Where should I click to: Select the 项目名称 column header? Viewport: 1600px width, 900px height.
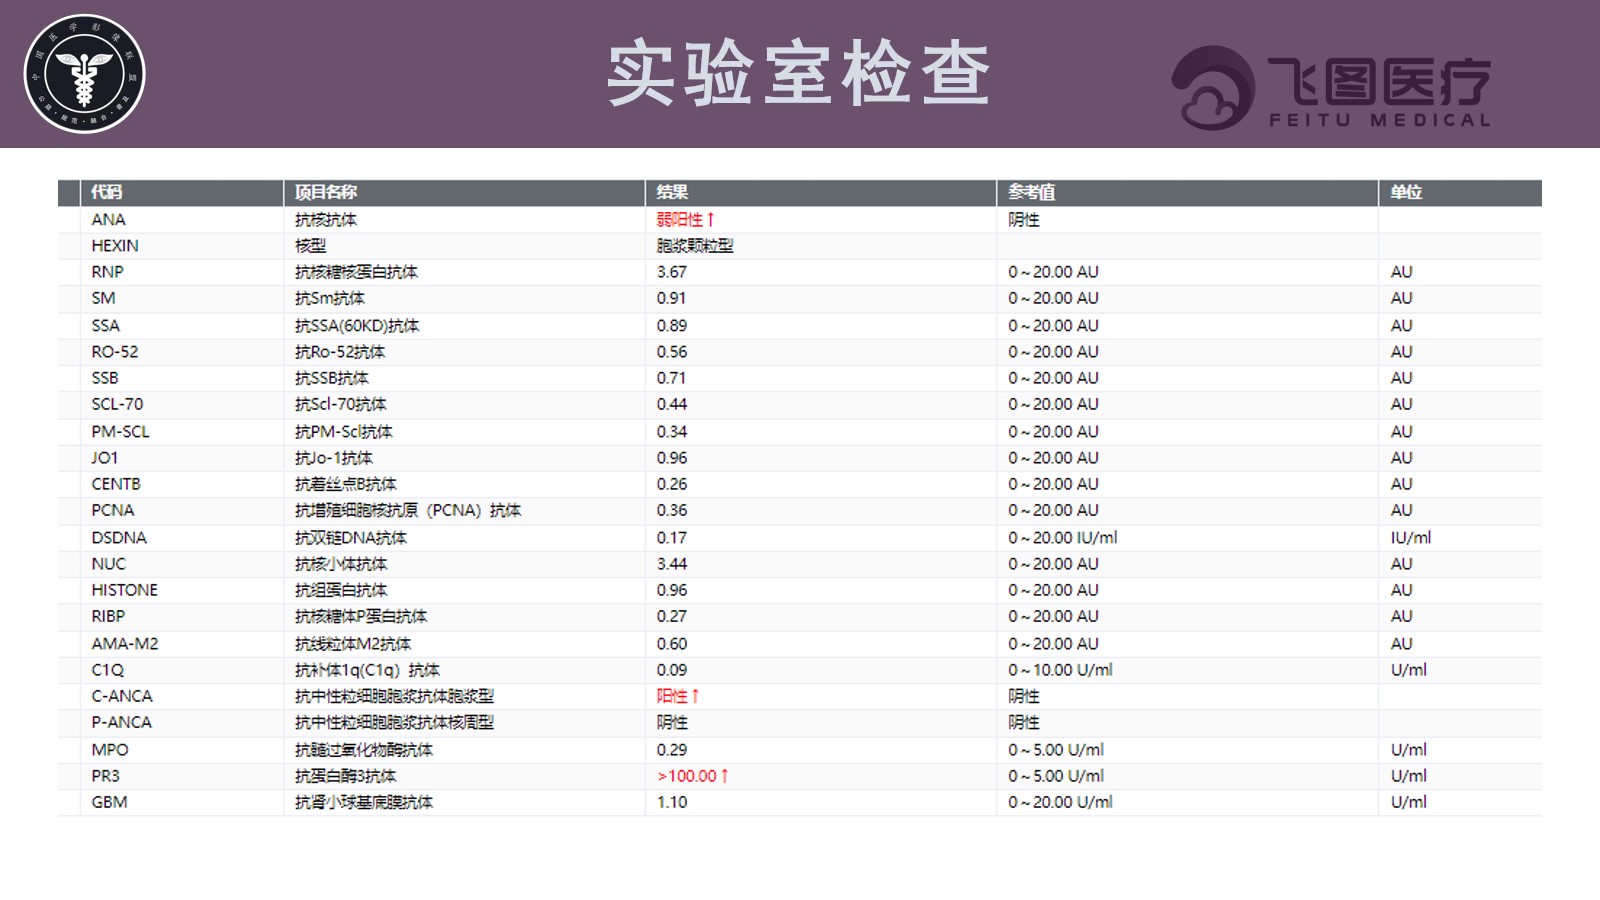[x=326, y=192]
